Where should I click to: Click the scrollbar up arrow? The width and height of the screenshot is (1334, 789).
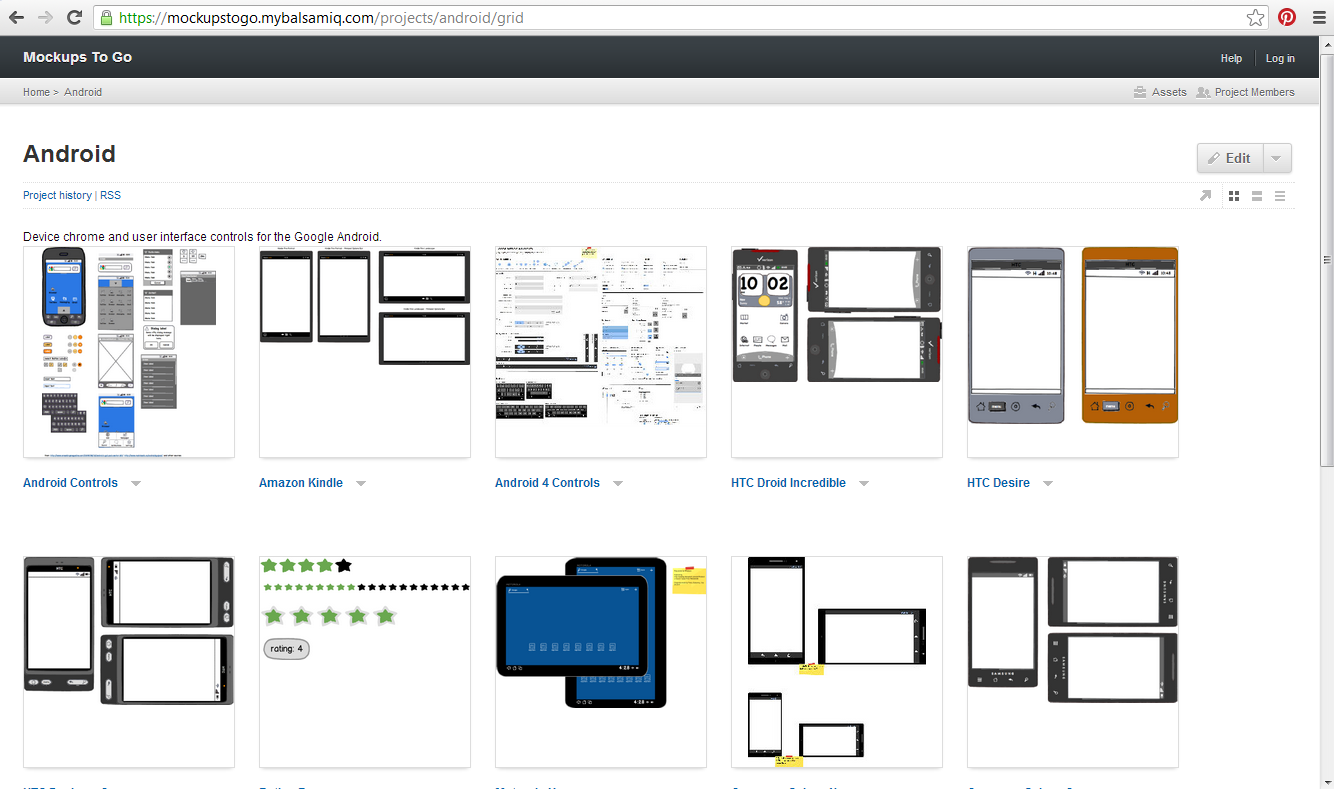(1326, 44)
